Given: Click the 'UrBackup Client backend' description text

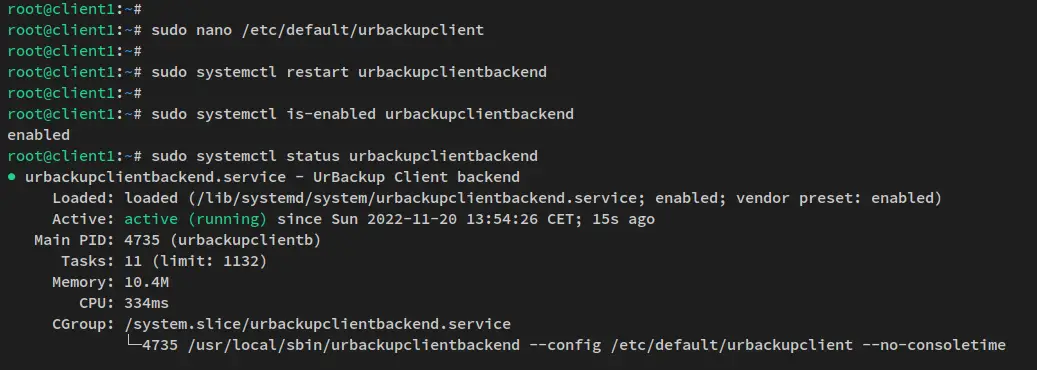Looking at the screenshot, I should coord(416,177).
